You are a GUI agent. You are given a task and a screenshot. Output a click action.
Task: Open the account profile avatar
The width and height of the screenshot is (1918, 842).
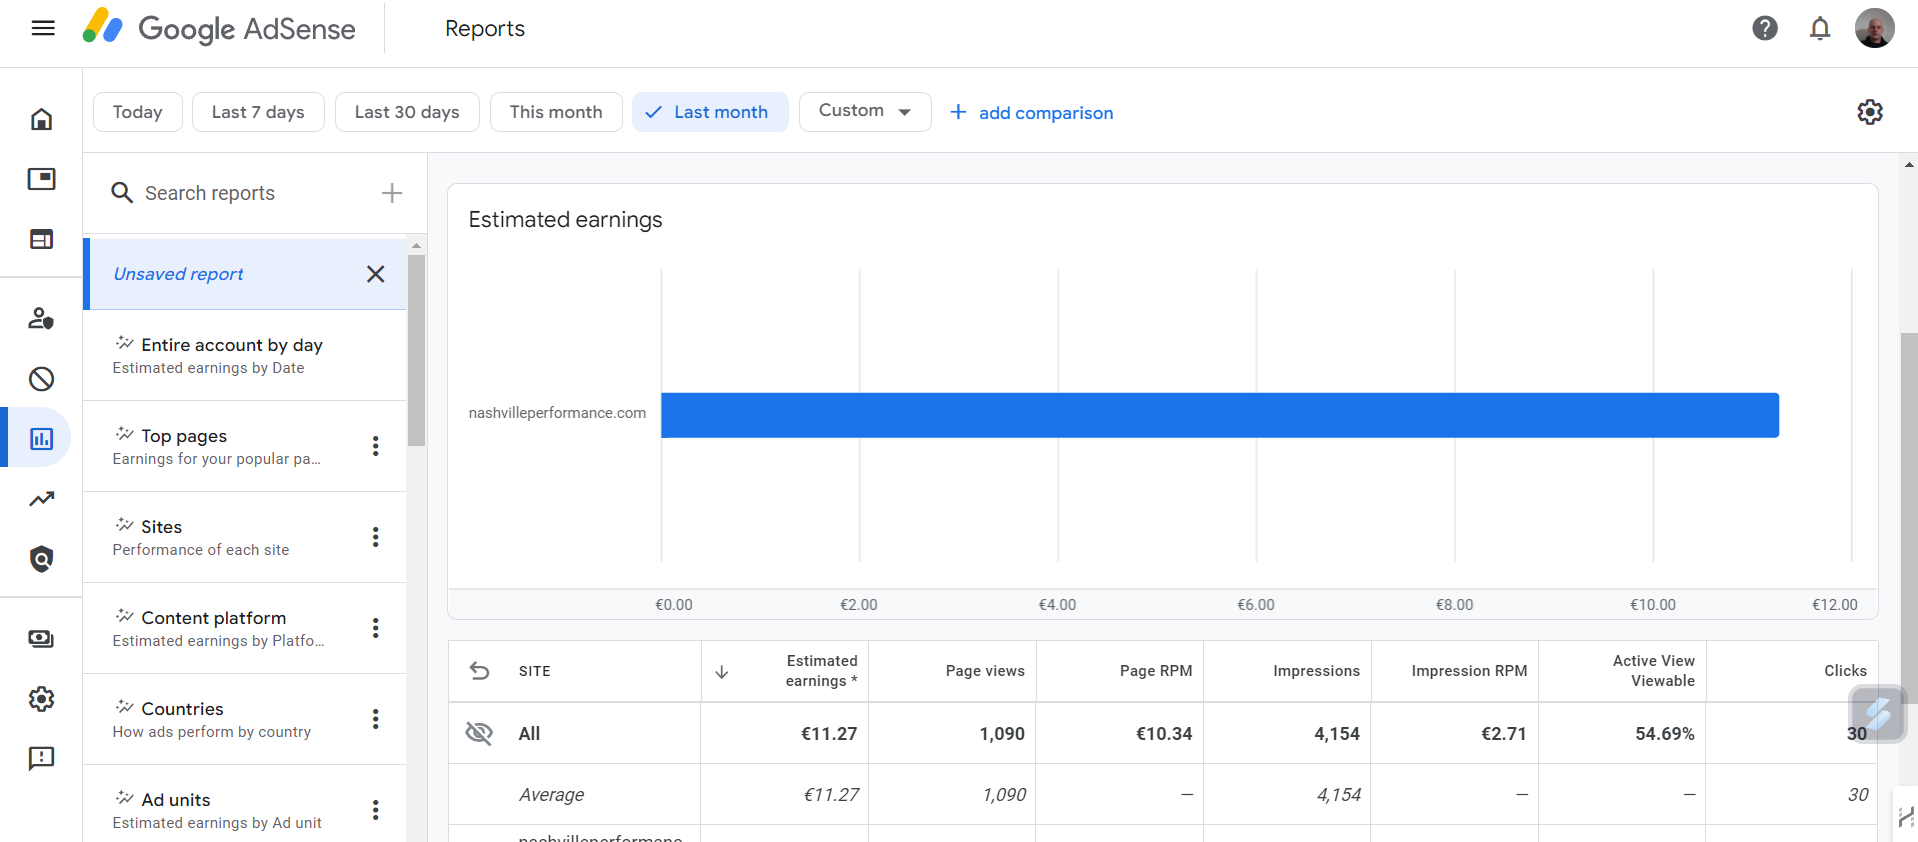tap(1874, 28)
